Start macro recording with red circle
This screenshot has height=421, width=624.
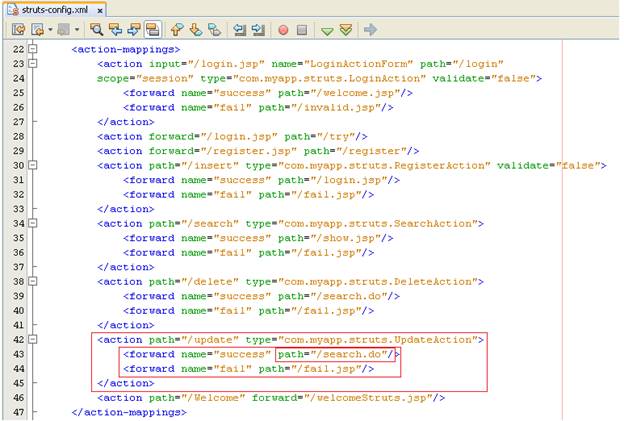click(x=283, y=30)
